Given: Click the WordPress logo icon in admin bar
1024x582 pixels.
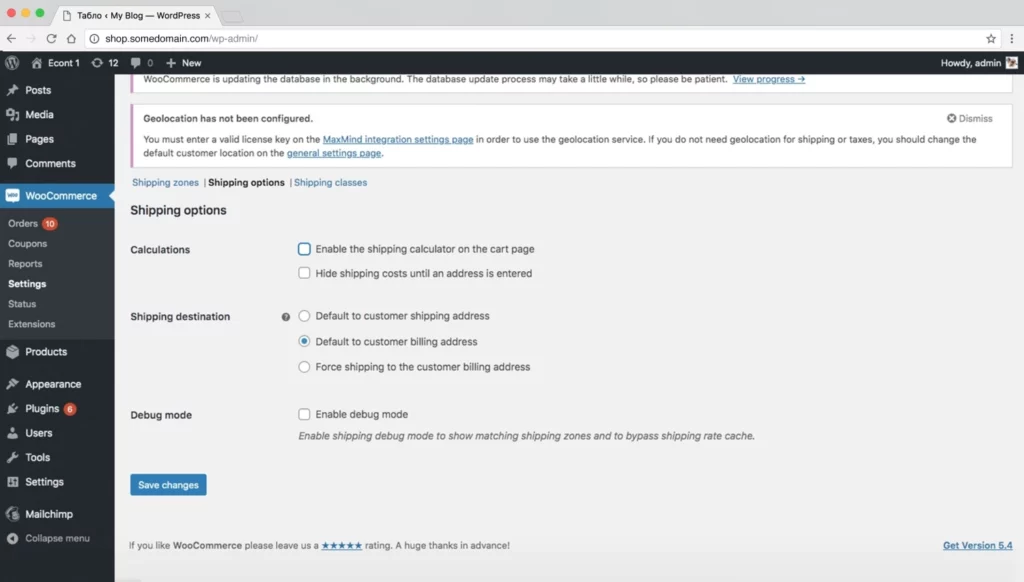Looking at the screenshot, I should [11, 62].
